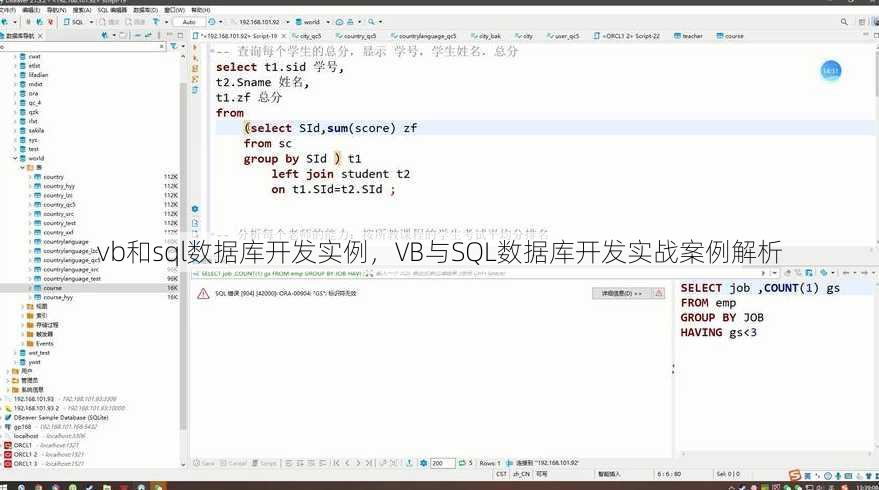Go to first row in results toolbar

click(x=336, y=463)
